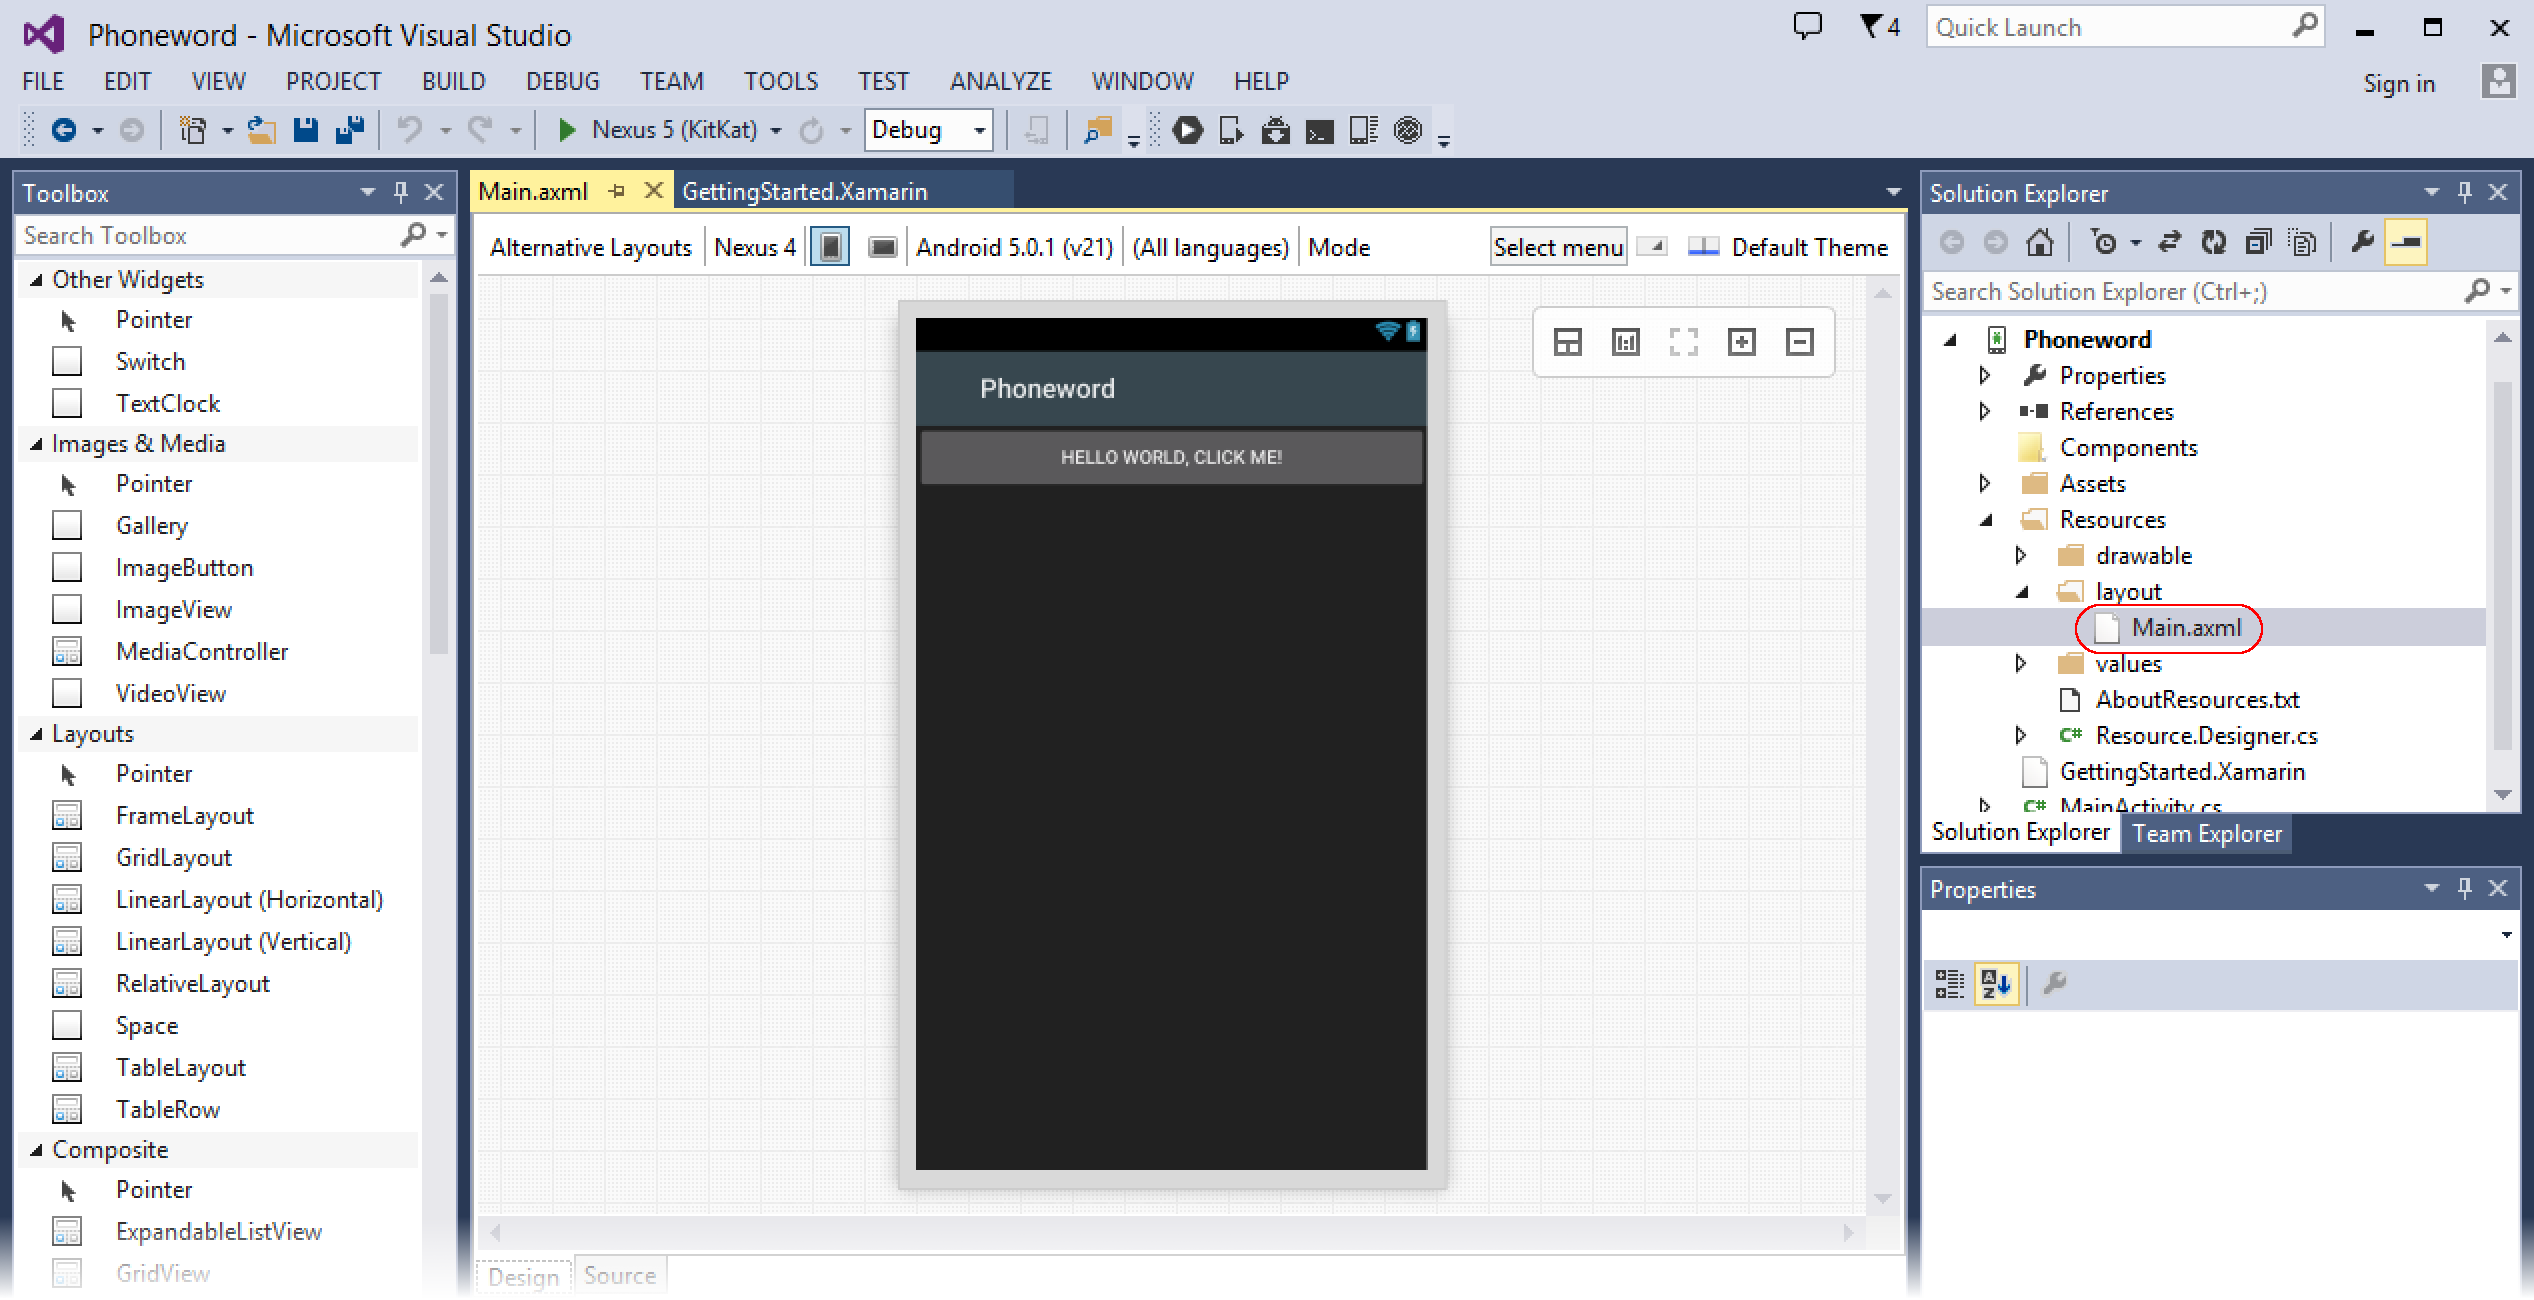Click the Zoom Out designer icon
The width and height of the screenshot is (2534, 1300).
[1799, 342]
